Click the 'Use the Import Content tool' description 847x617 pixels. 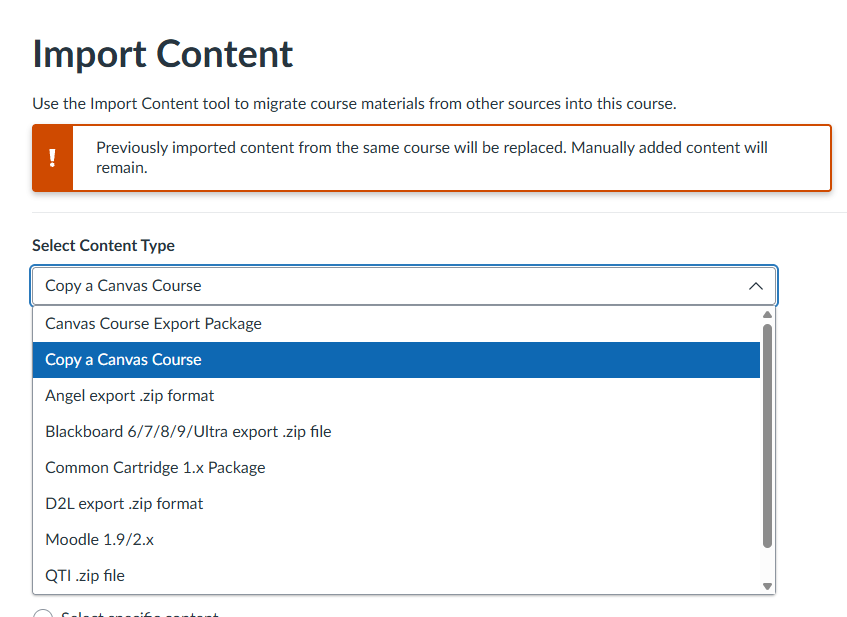coord(354,103)
